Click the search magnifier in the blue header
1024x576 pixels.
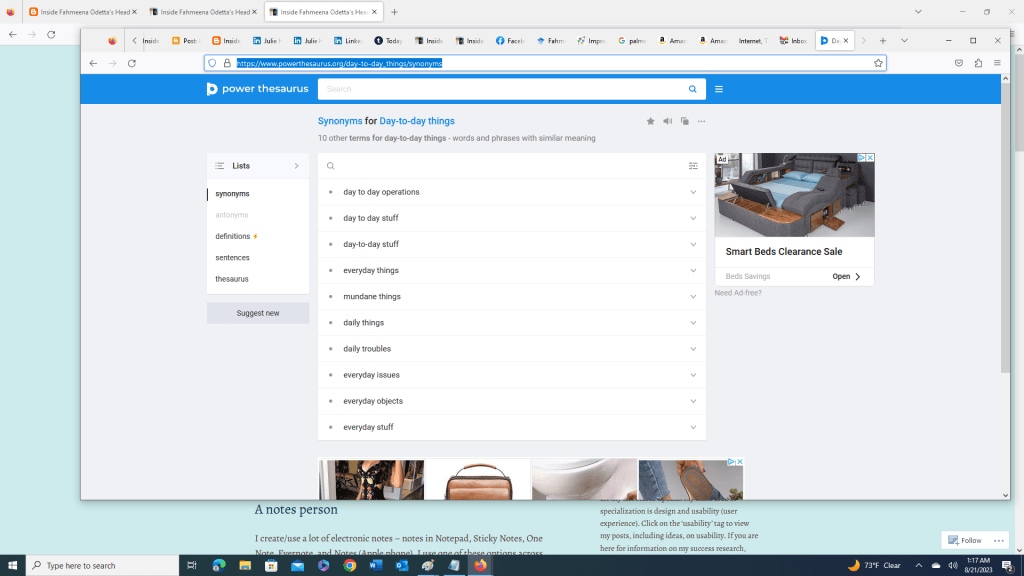pos(692,89)
